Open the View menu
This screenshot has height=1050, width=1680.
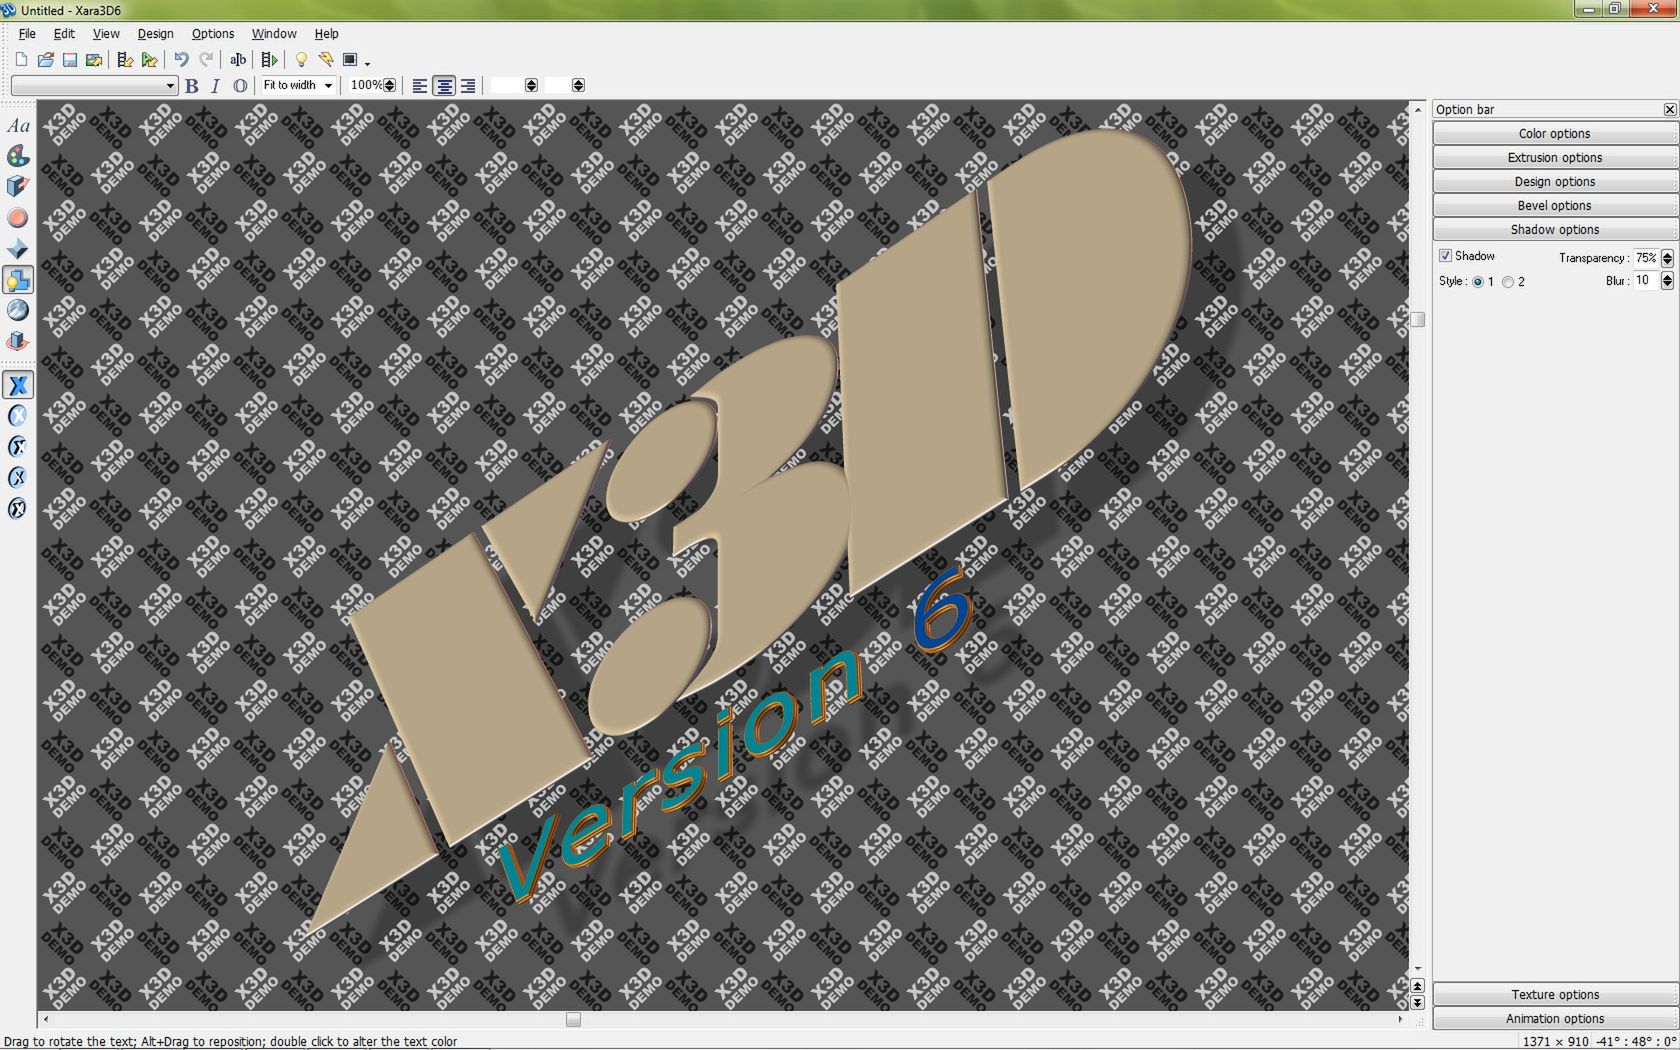[x=106, y=34]
